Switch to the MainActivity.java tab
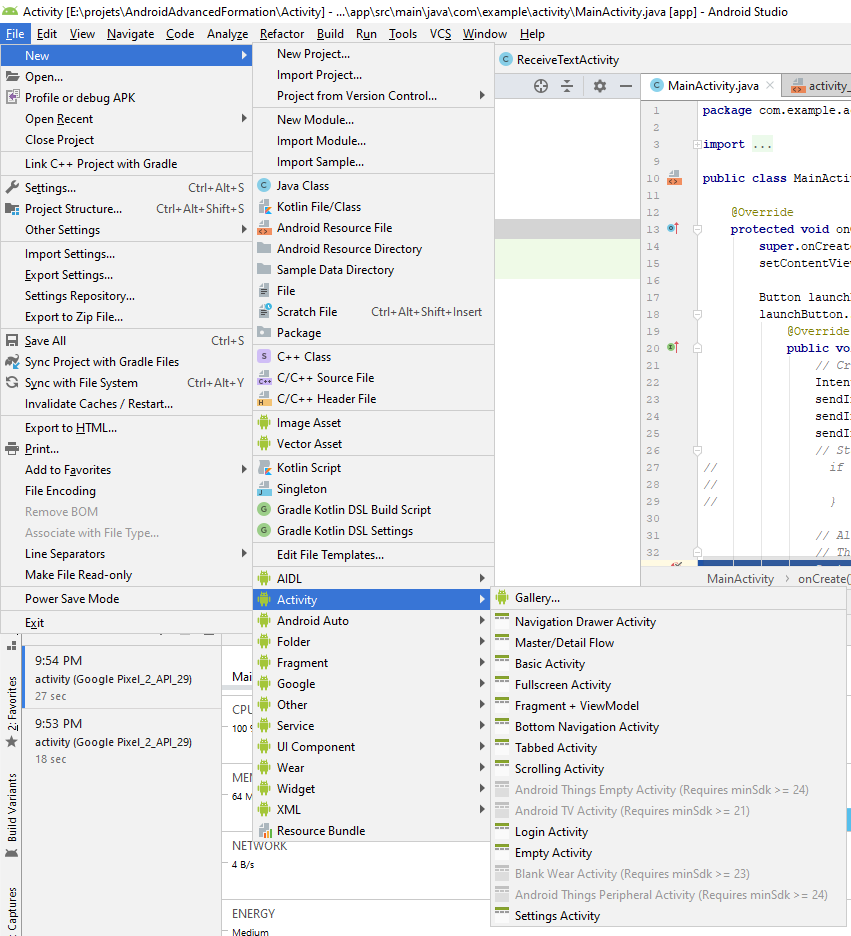The image size is (851, 936). pyautogui.click(x=712, y=86)
